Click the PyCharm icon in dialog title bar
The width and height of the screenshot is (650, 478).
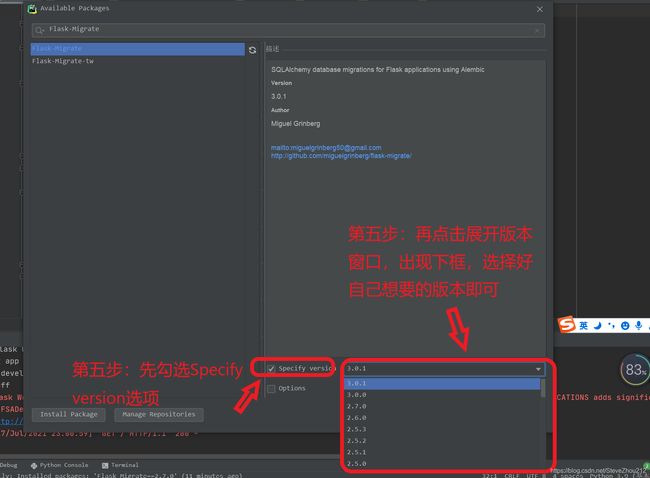pyautogui.click(x=32, y=9)
